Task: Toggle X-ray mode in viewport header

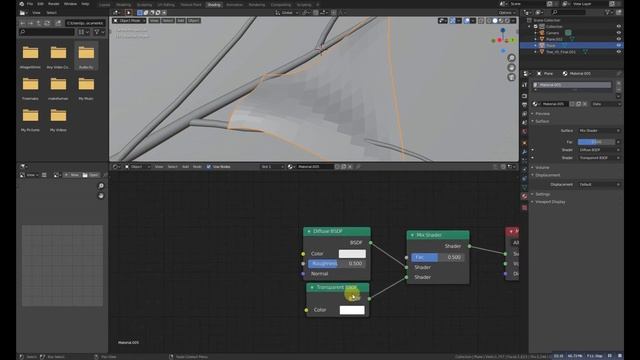Action: (481, 20)
